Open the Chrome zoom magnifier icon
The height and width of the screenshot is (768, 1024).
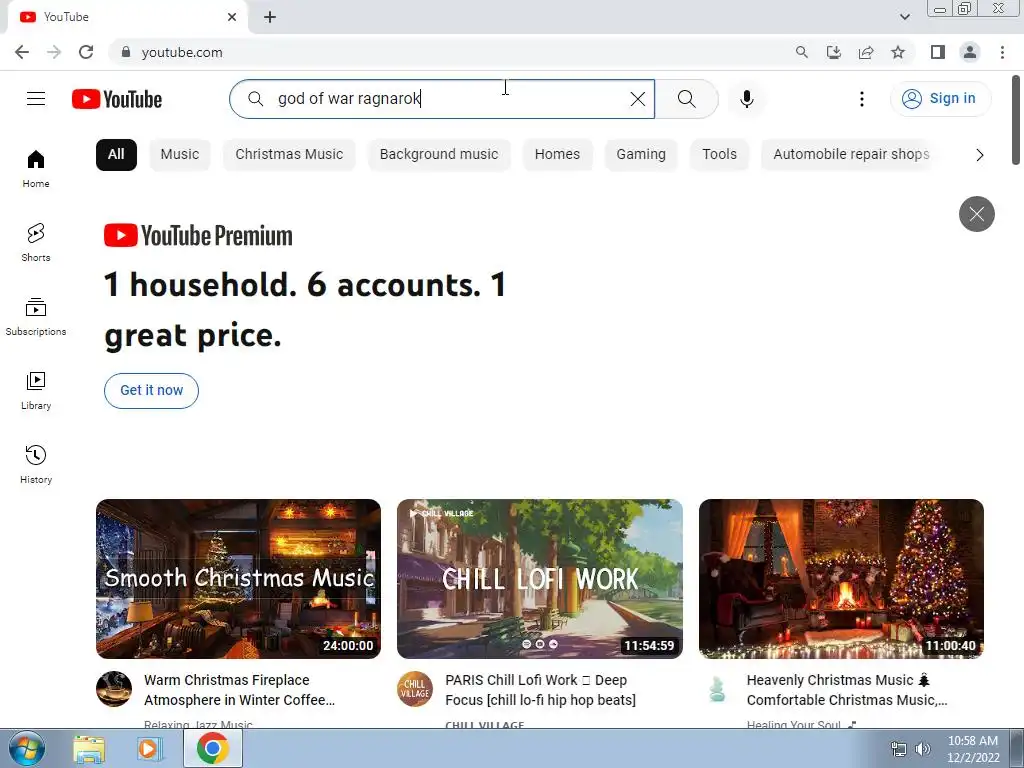point(802,52)
